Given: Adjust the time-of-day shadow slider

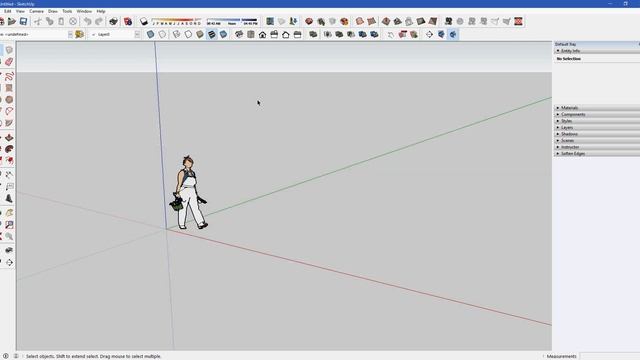Looking at the screenshot, I should (x=232, y=21).
